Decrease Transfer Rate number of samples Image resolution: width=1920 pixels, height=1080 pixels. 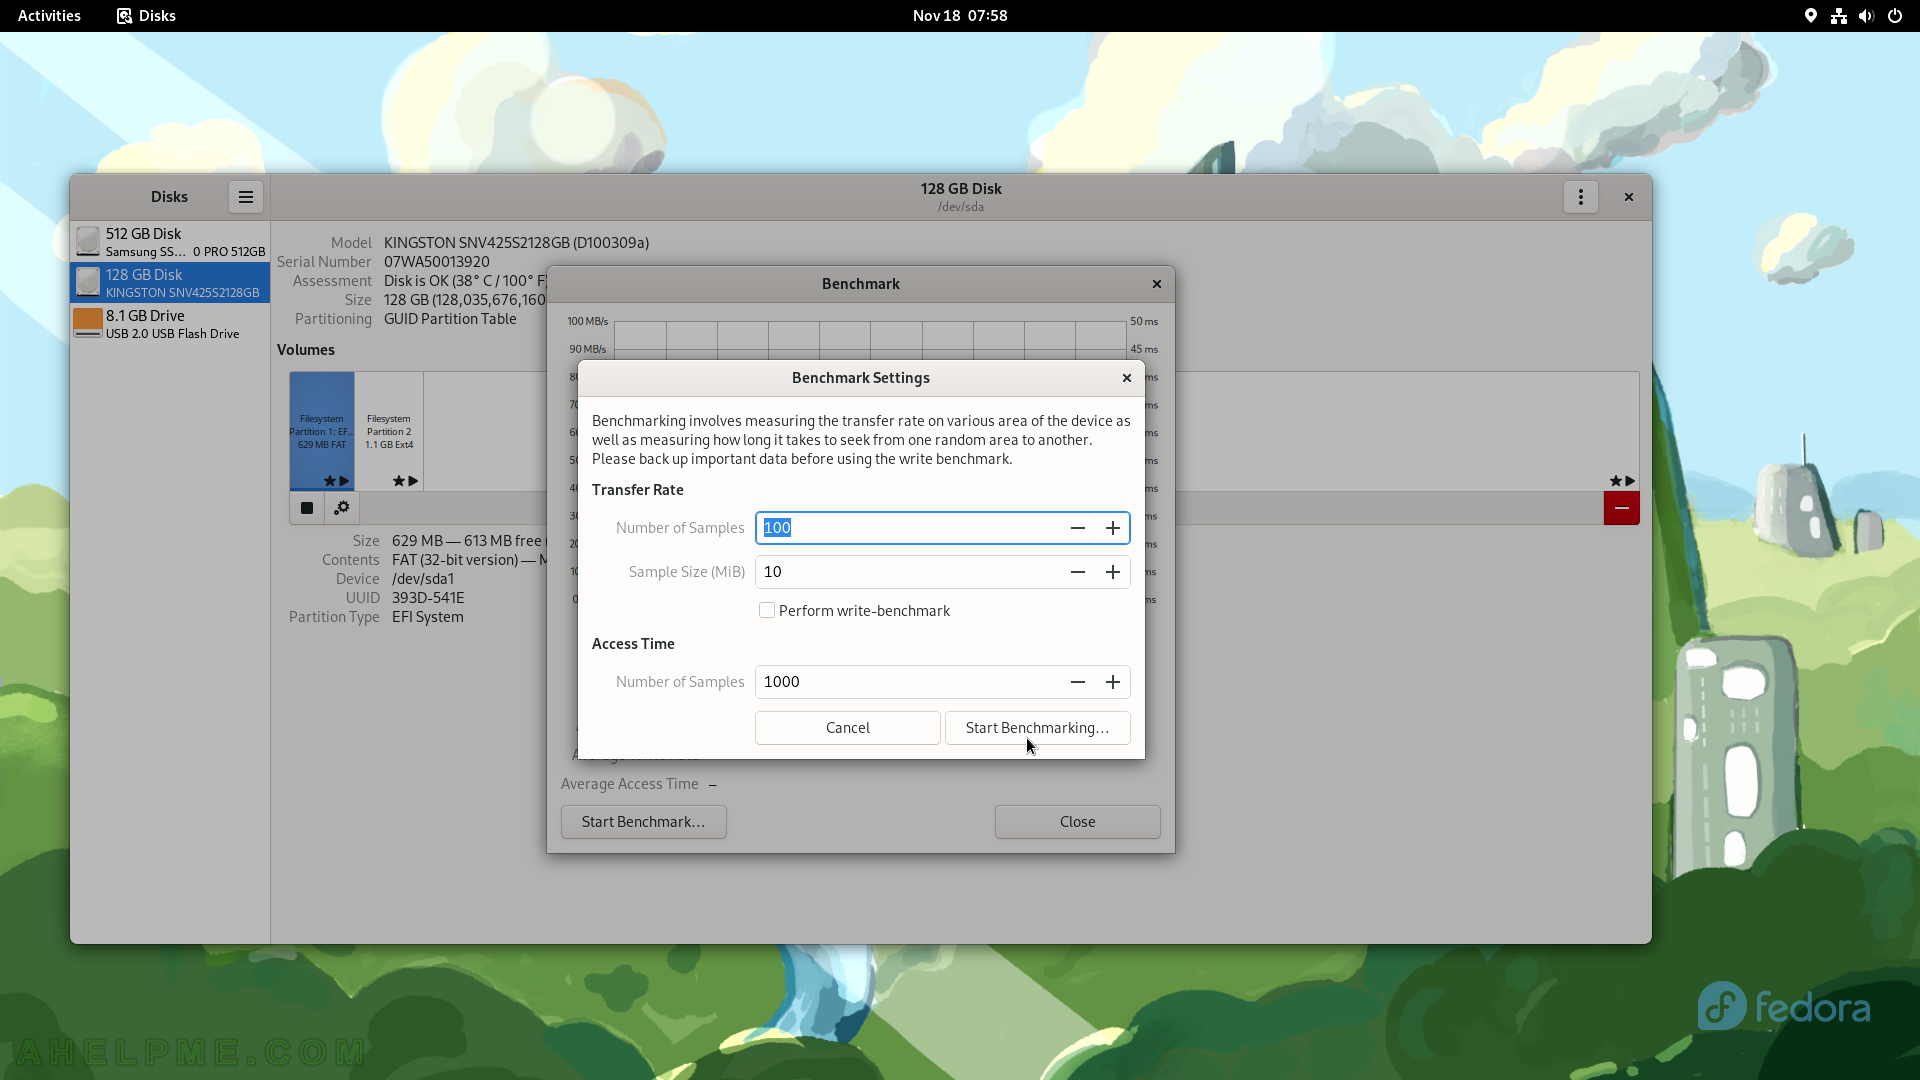point(1077,528)
